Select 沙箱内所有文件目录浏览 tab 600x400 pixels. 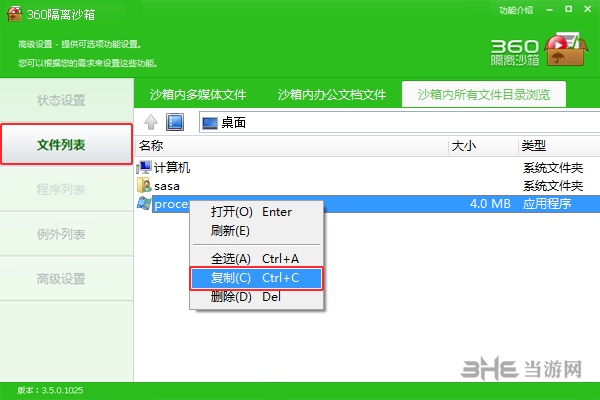(484, 95)
